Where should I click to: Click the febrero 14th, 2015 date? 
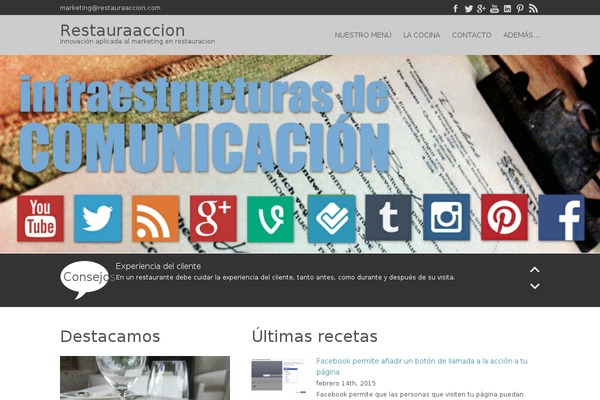[x=346, y=383]
